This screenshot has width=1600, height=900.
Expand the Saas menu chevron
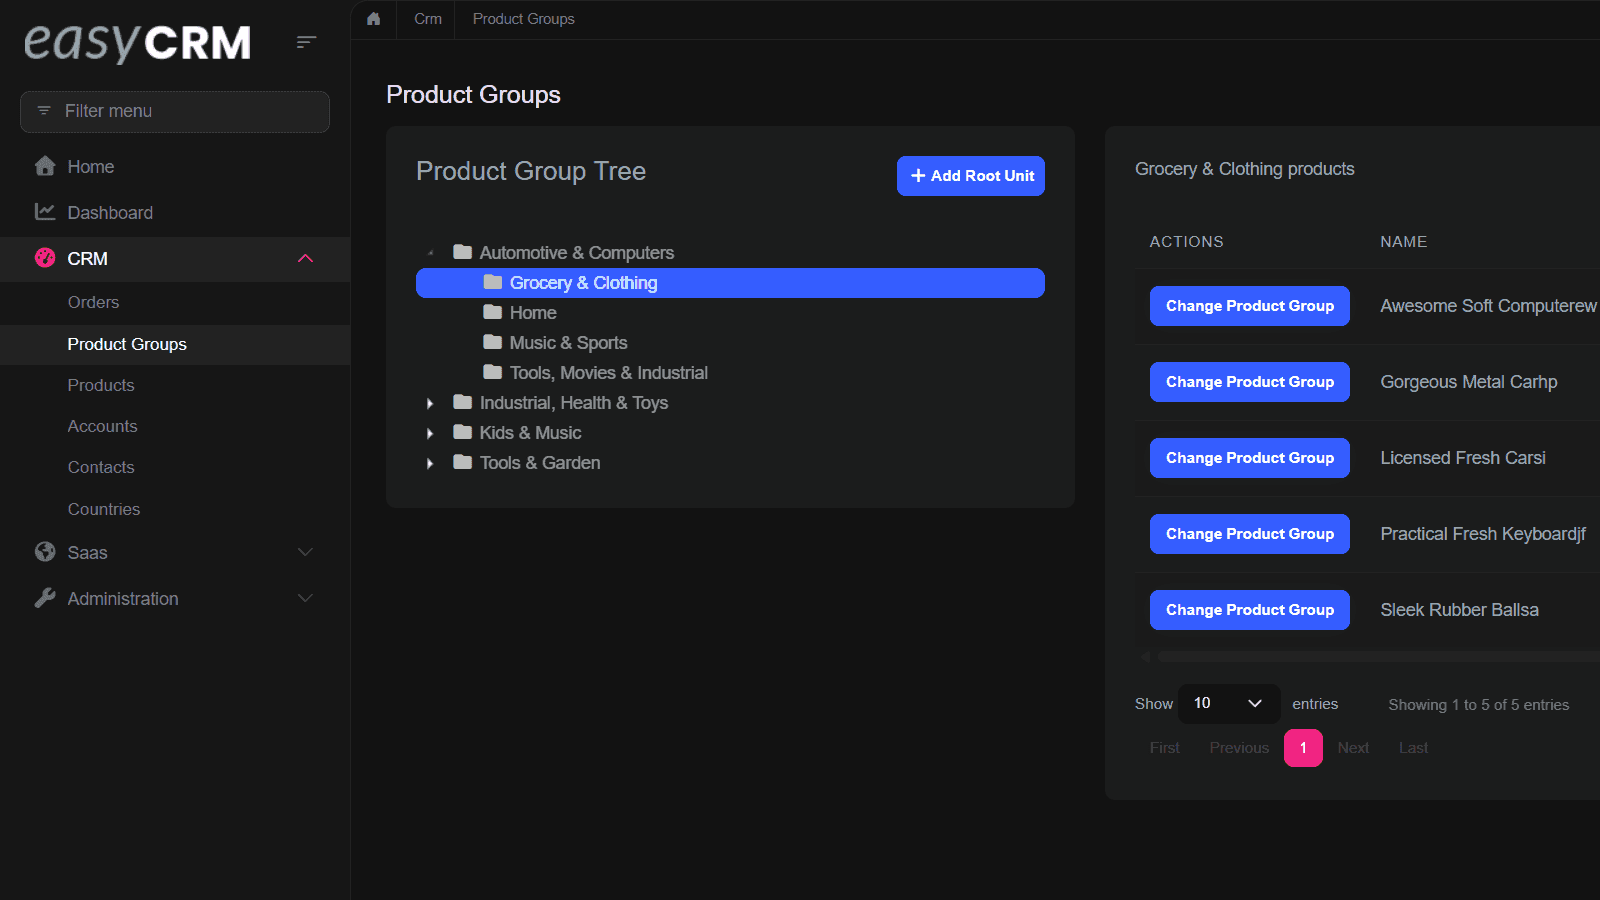click(x=306, y=552)
